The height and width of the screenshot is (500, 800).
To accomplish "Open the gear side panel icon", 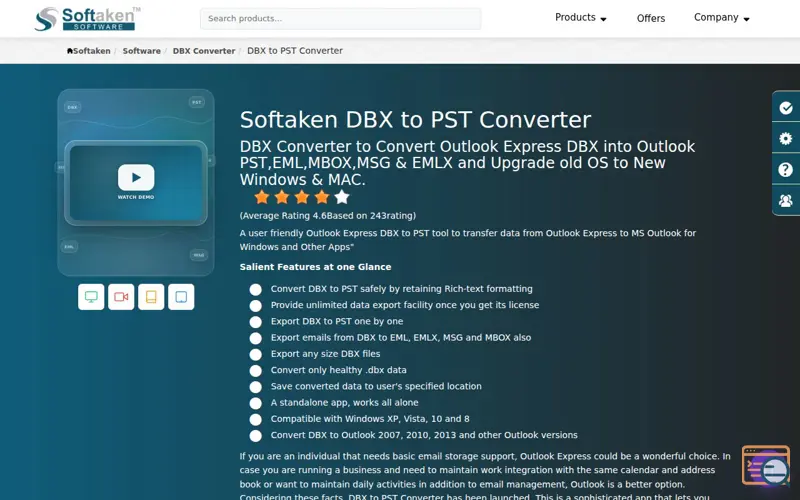I will [786, 138].
